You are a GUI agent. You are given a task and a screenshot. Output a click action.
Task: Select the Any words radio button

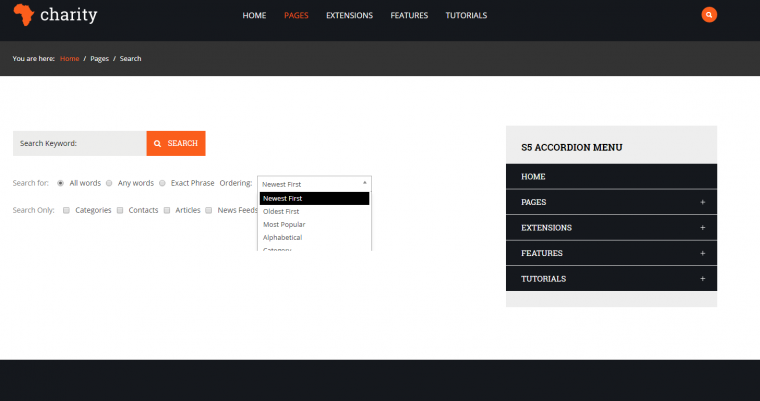pyautogui.click(x=110, y=184)
